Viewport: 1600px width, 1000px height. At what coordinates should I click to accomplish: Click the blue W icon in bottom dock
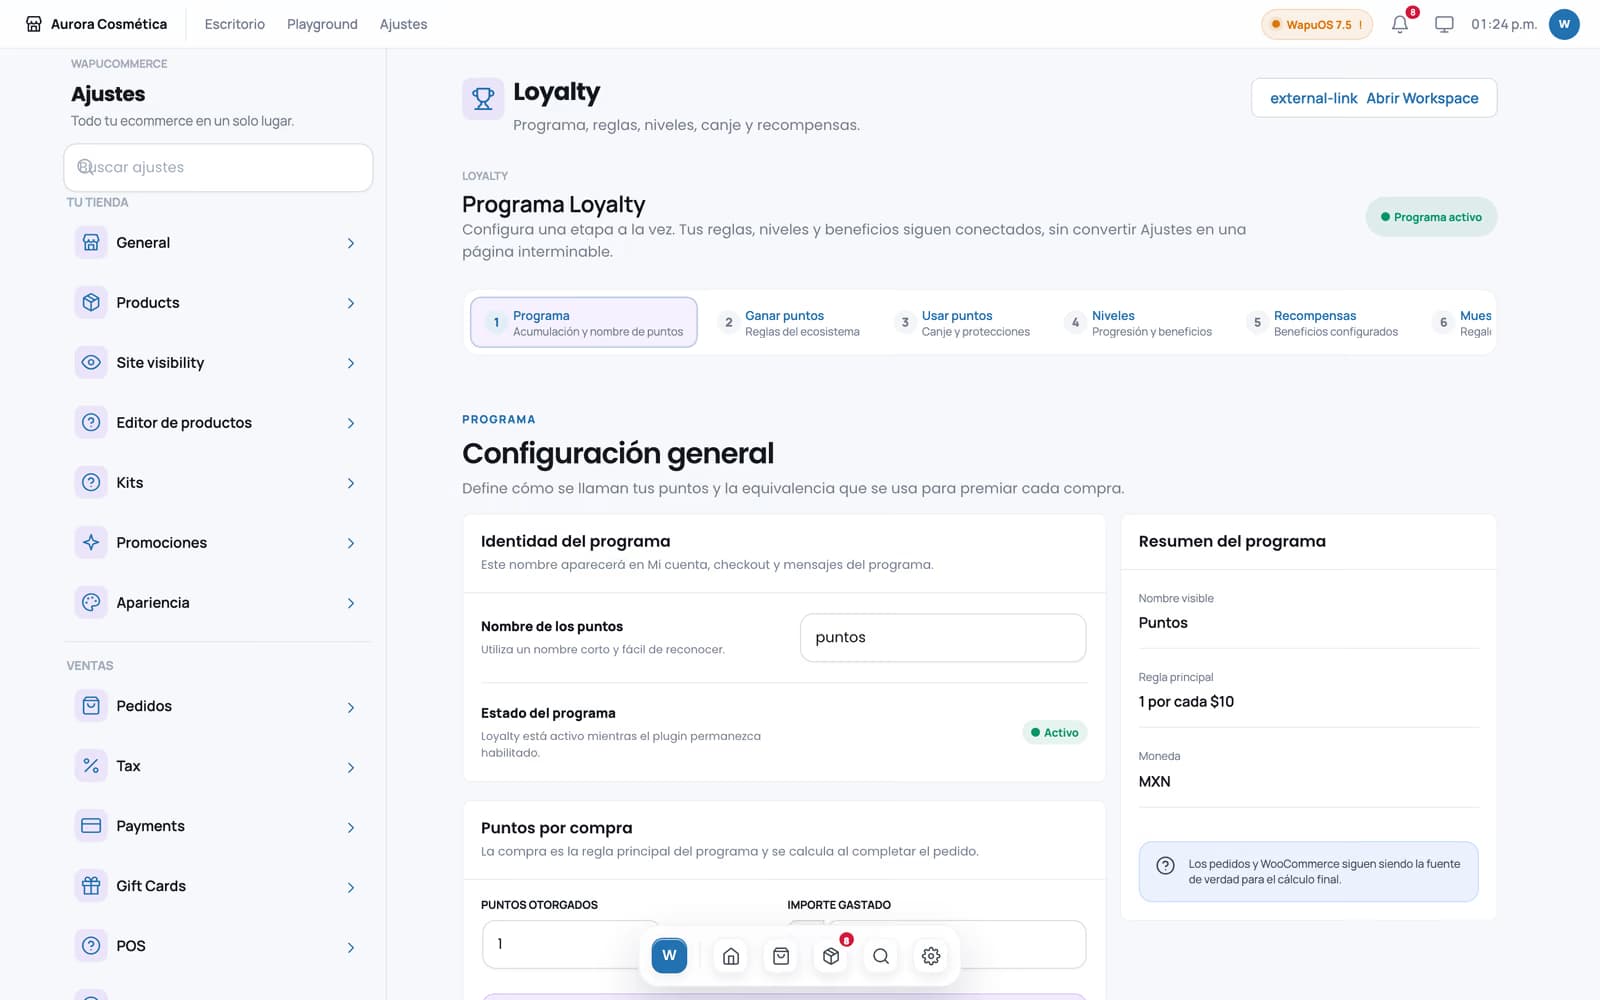[669, 956]
